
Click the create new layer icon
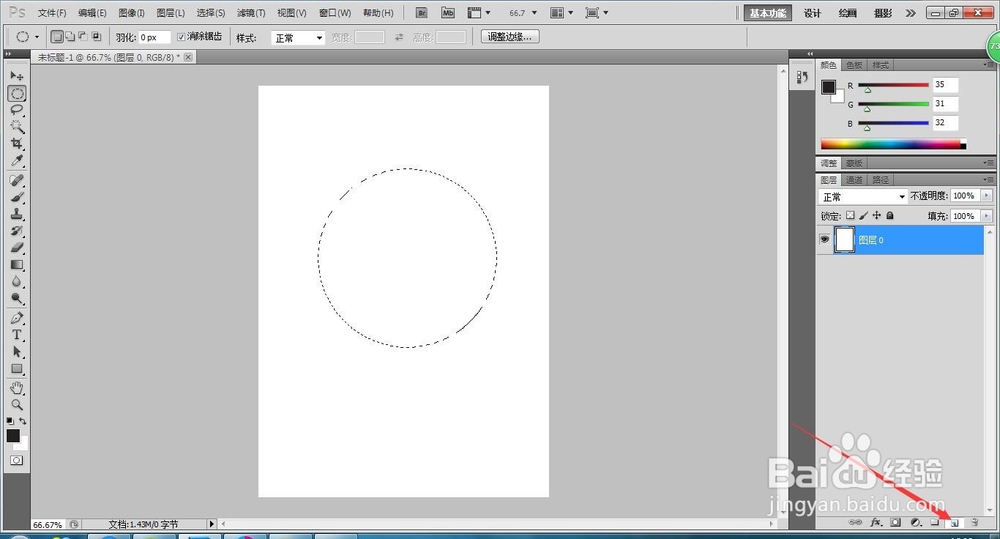(955, 522)
